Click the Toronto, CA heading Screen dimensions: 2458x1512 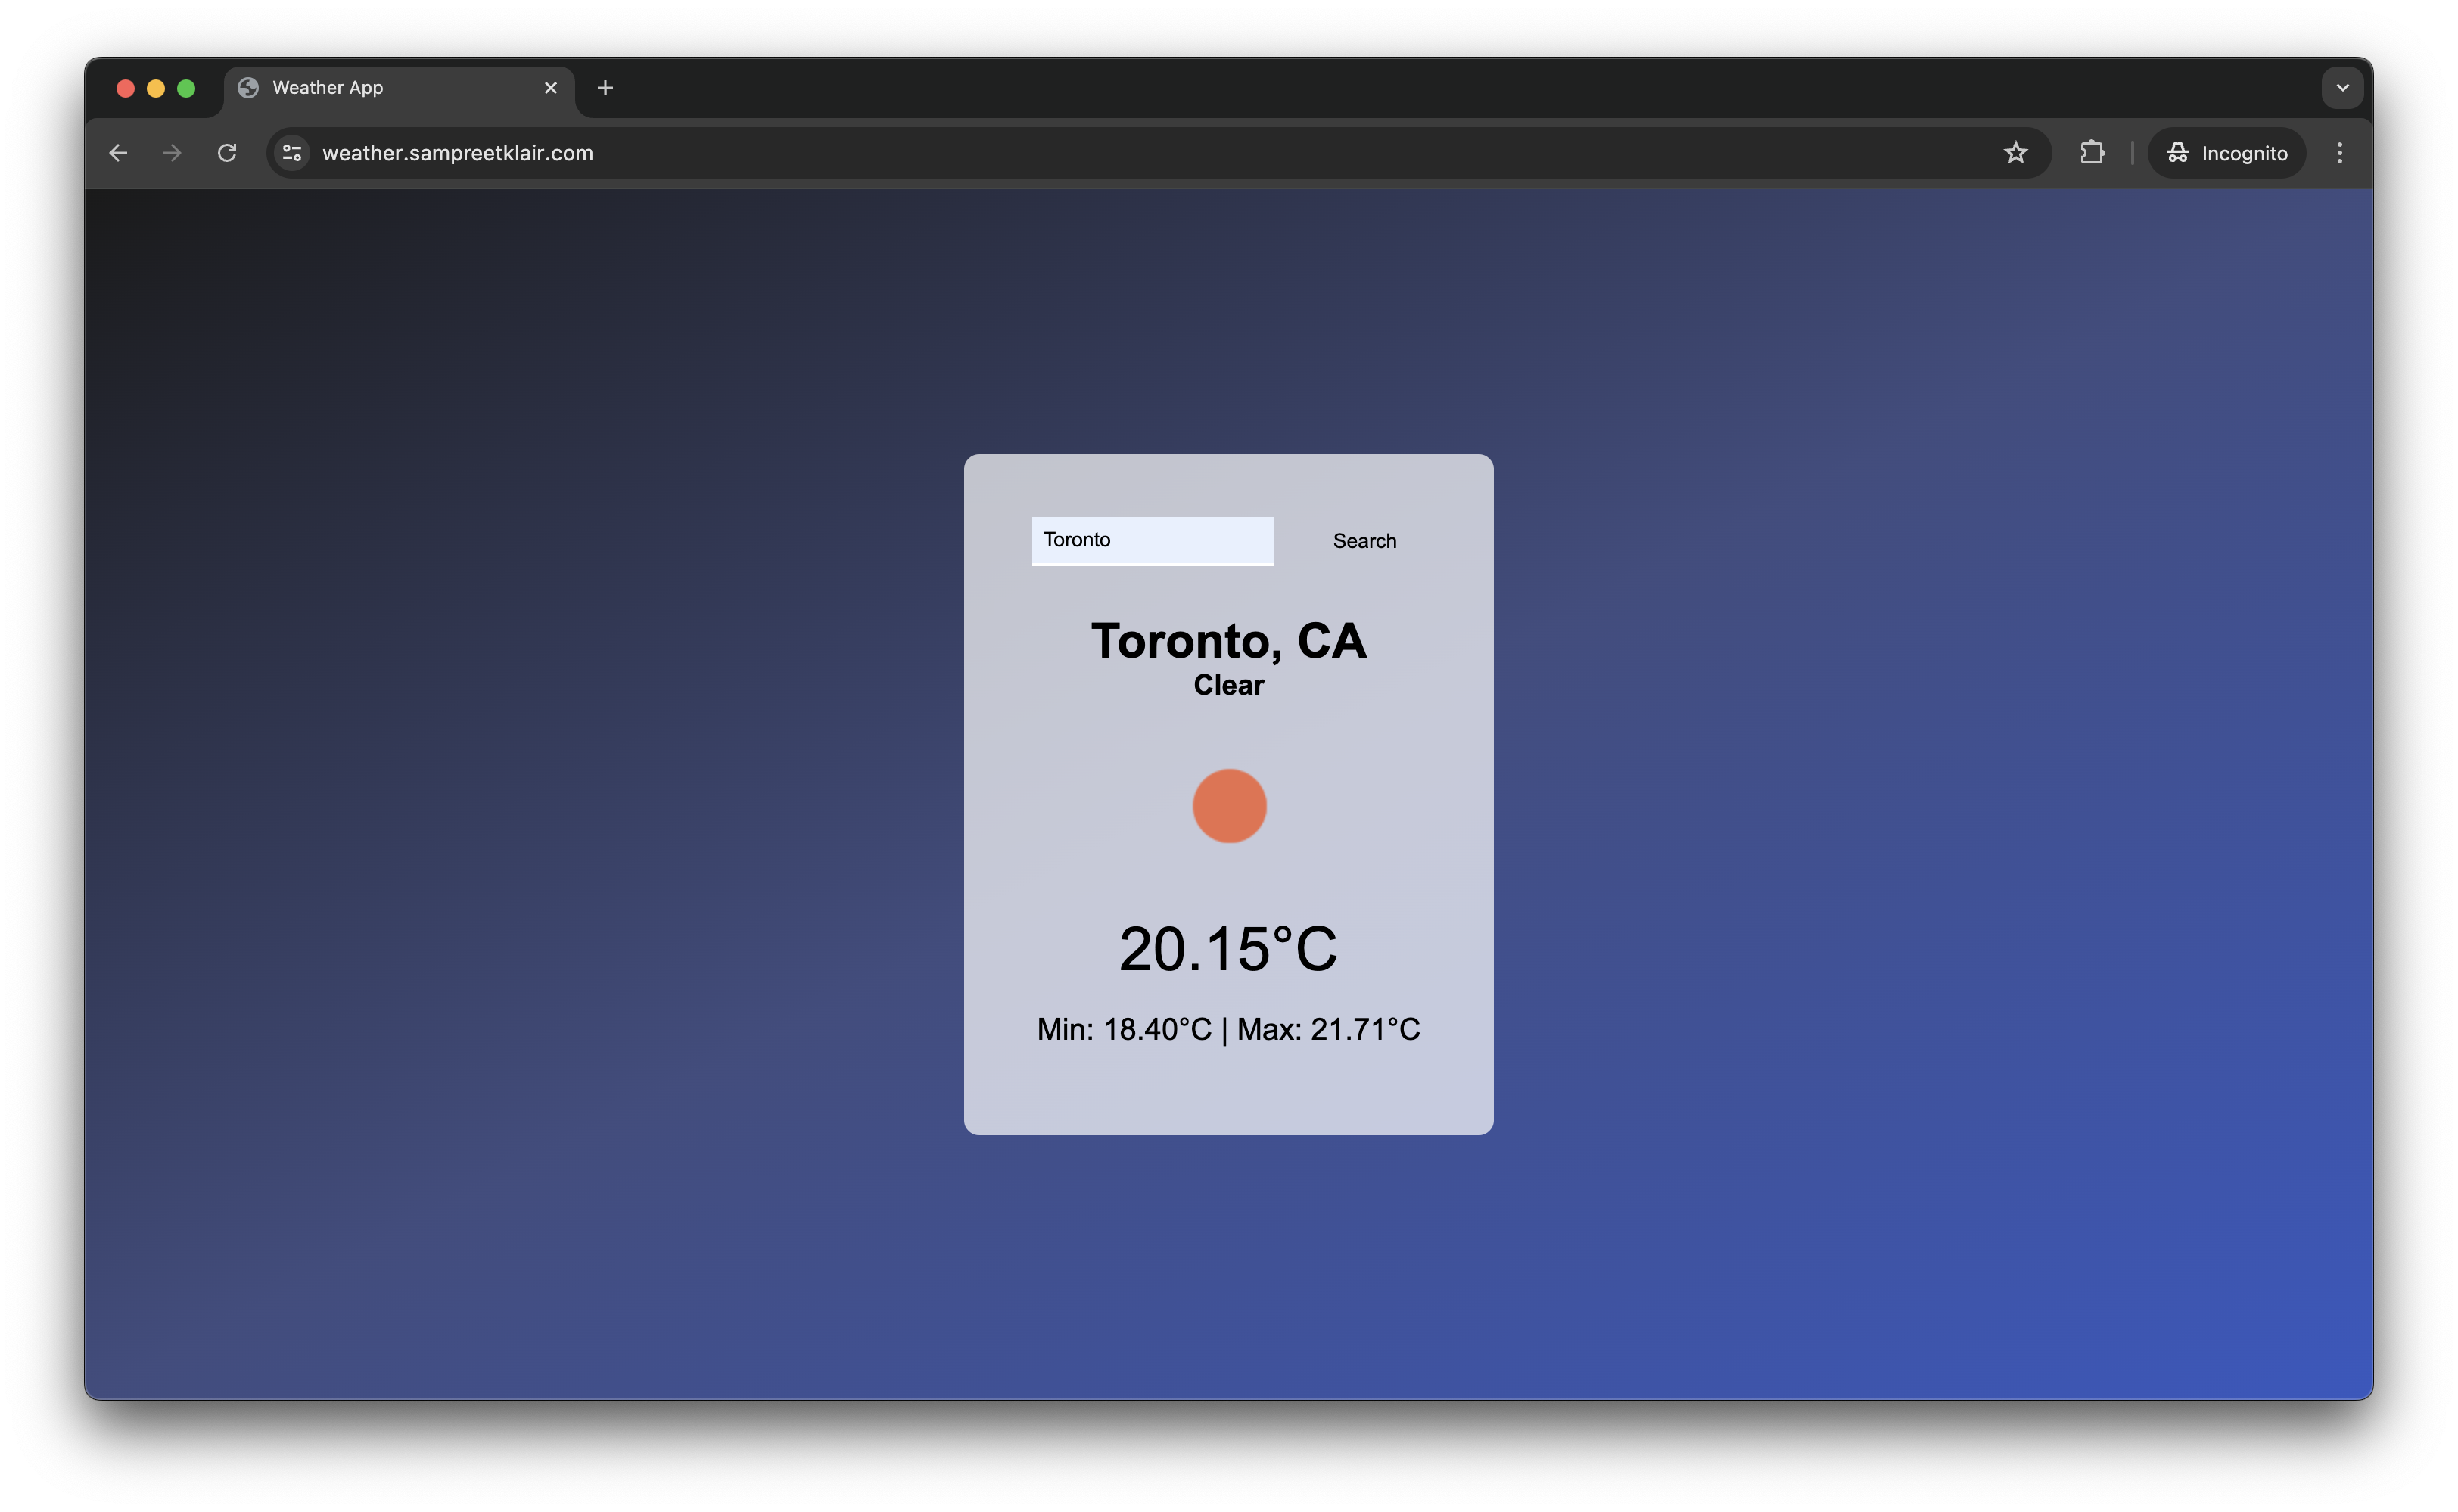click(x=1228, y=640)
